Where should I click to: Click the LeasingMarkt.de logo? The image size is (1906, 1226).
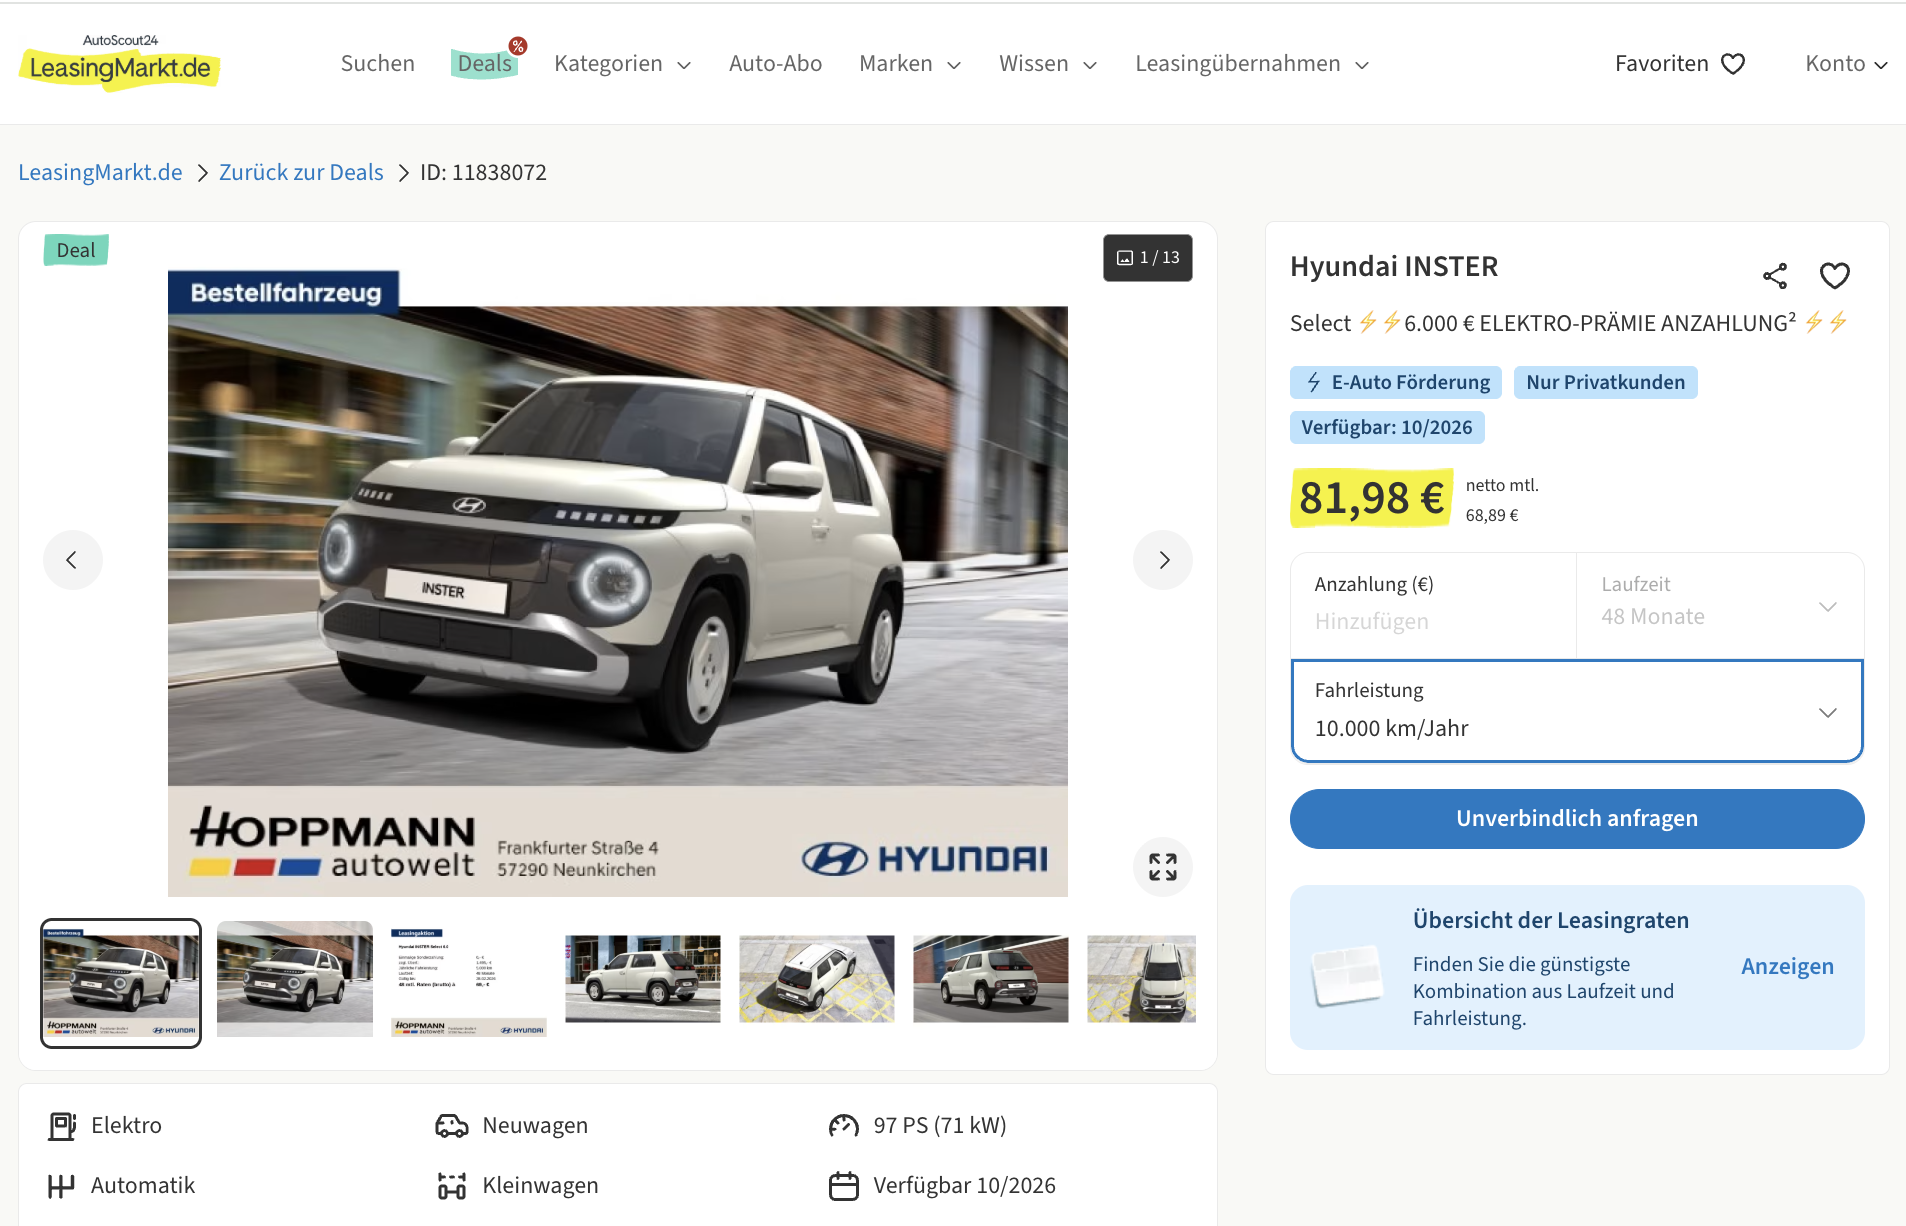(120, 62)
